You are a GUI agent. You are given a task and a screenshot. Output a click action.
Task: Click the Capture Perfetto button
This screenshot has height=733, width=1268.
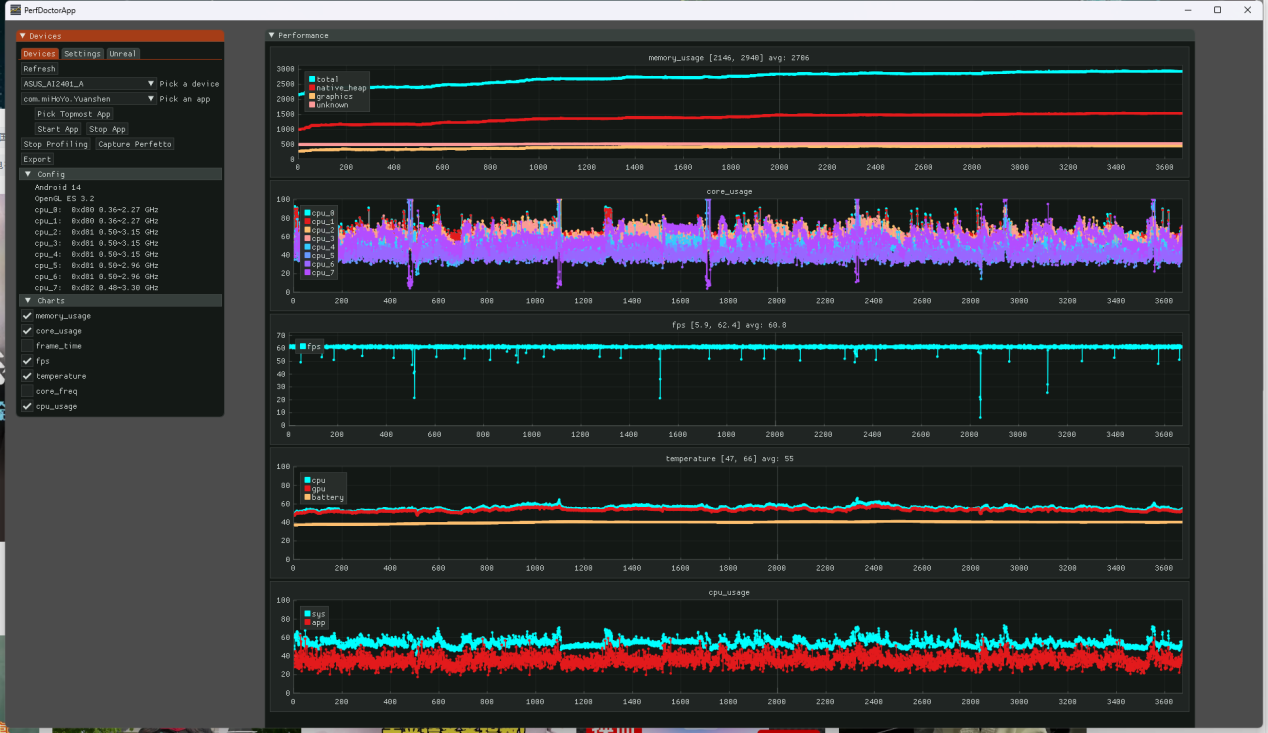(135, 144)
